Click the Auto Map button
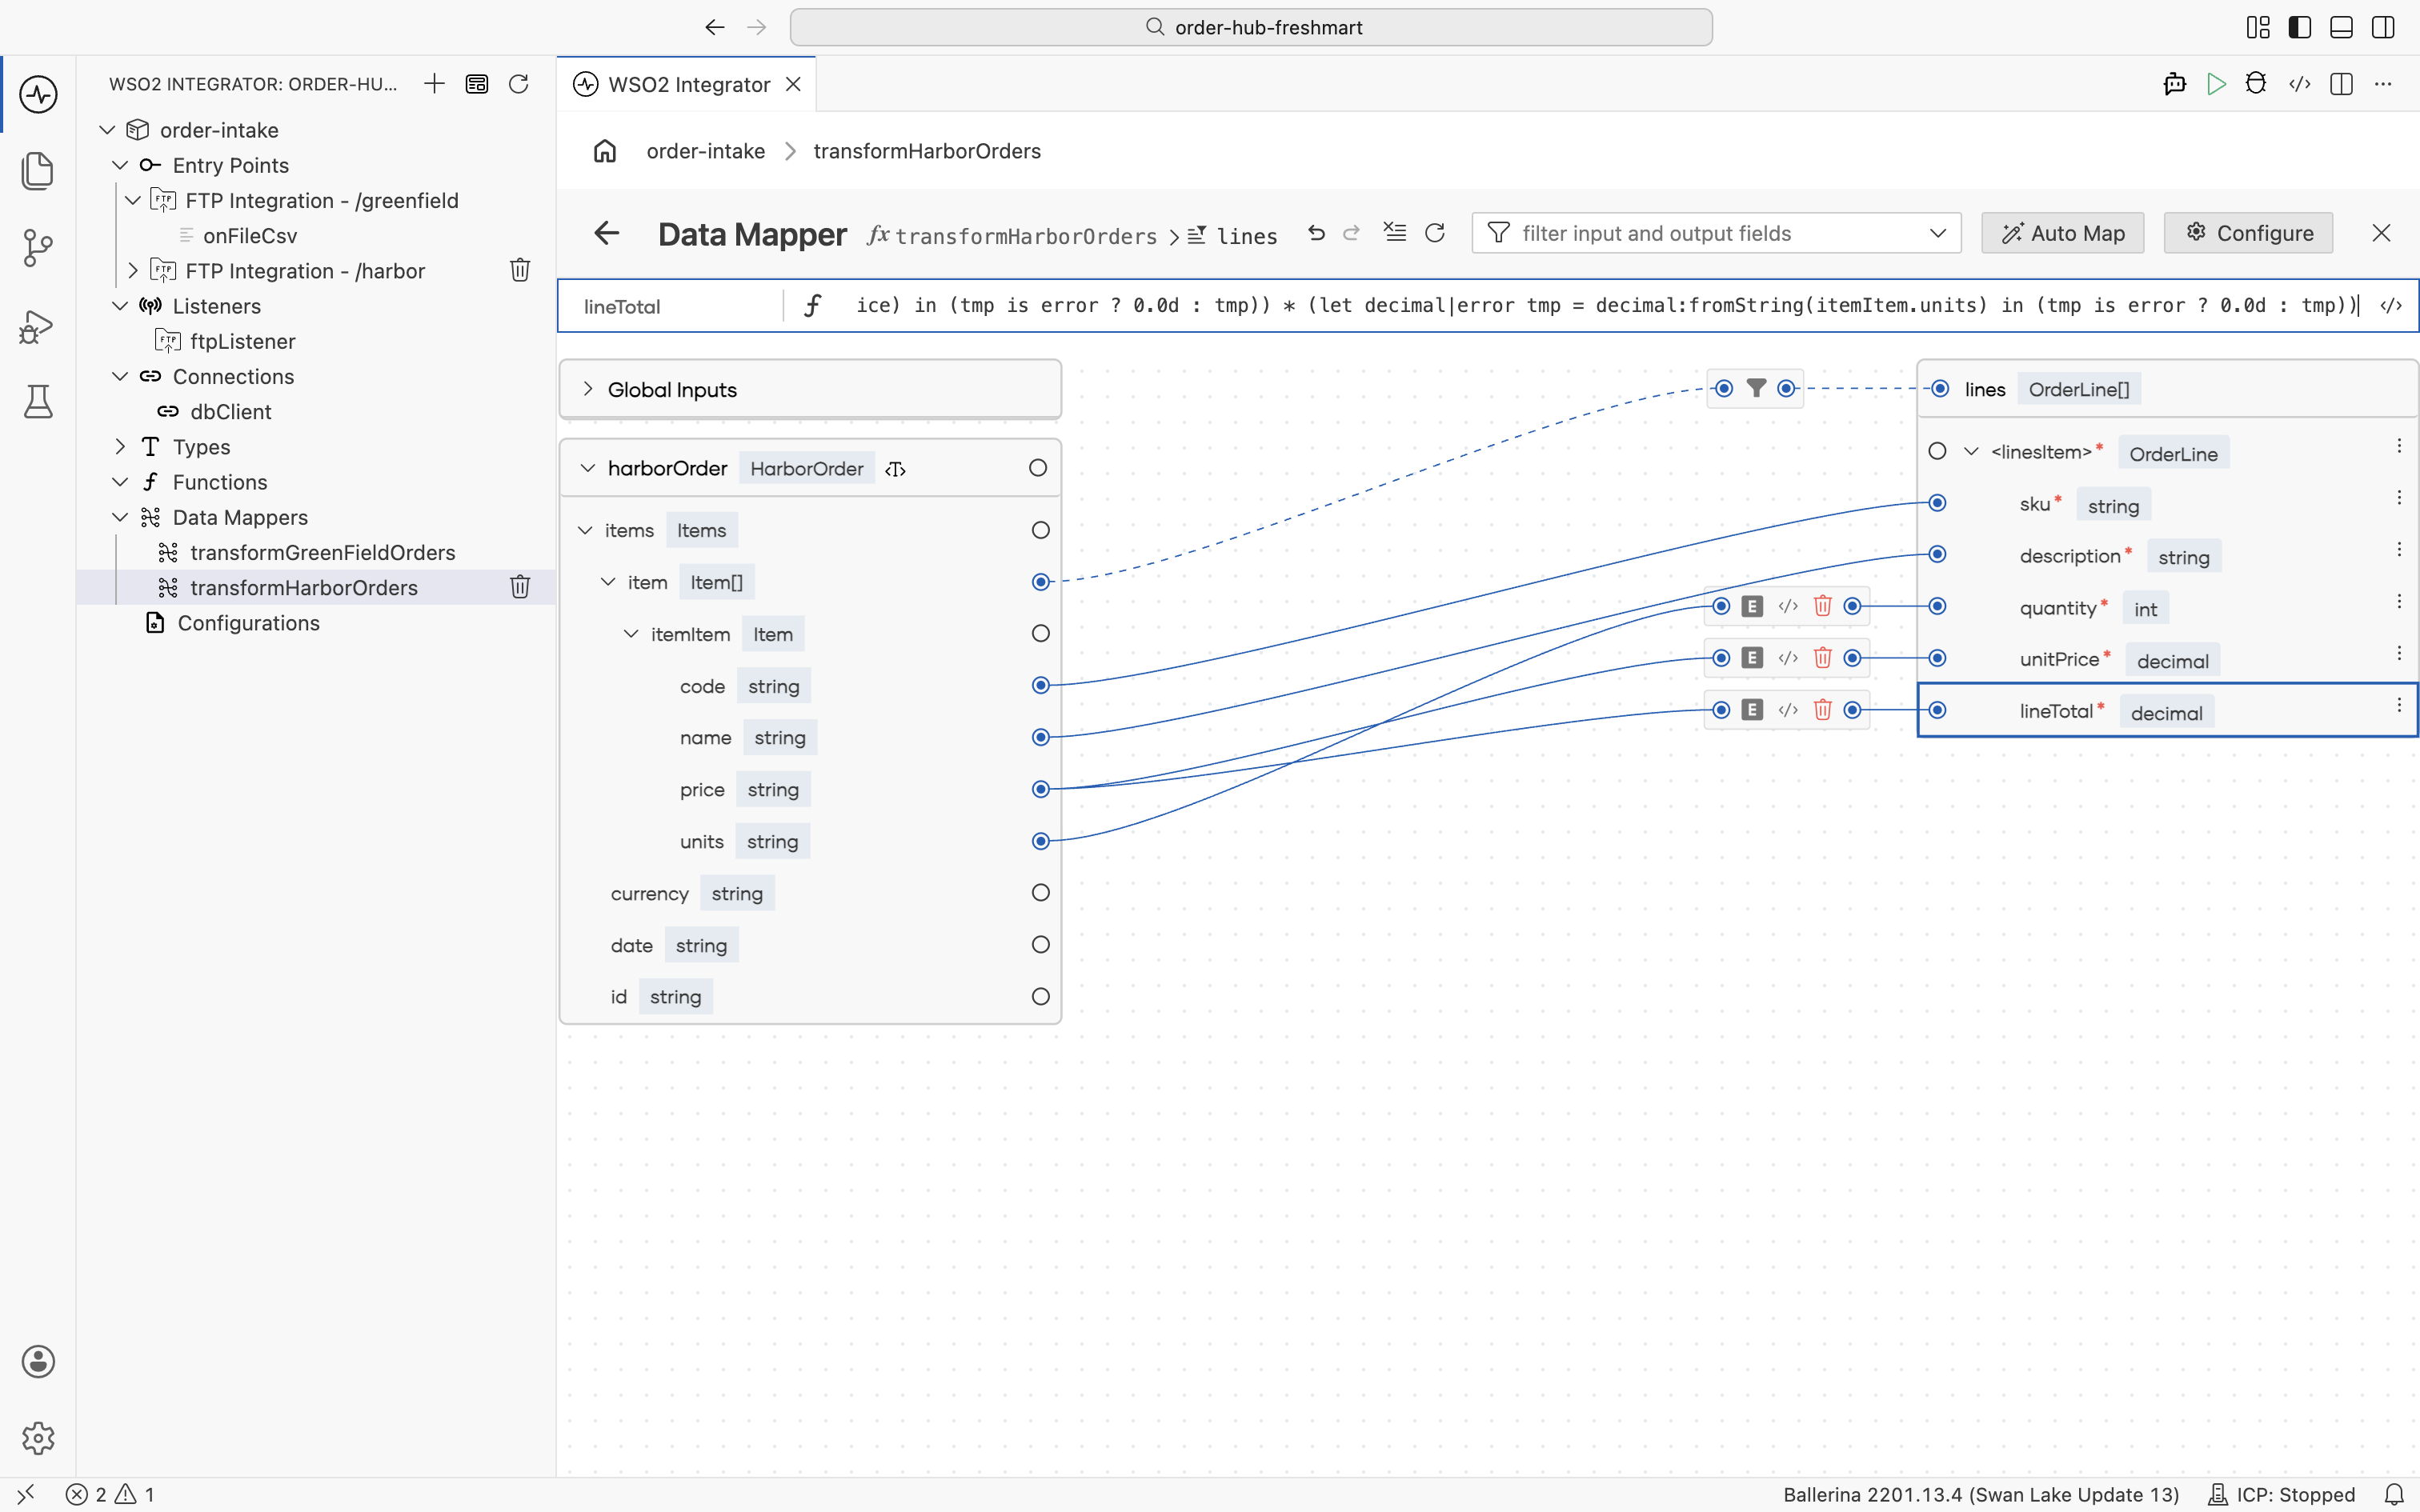The image size is (2420, 1512). click(2062, 233)
